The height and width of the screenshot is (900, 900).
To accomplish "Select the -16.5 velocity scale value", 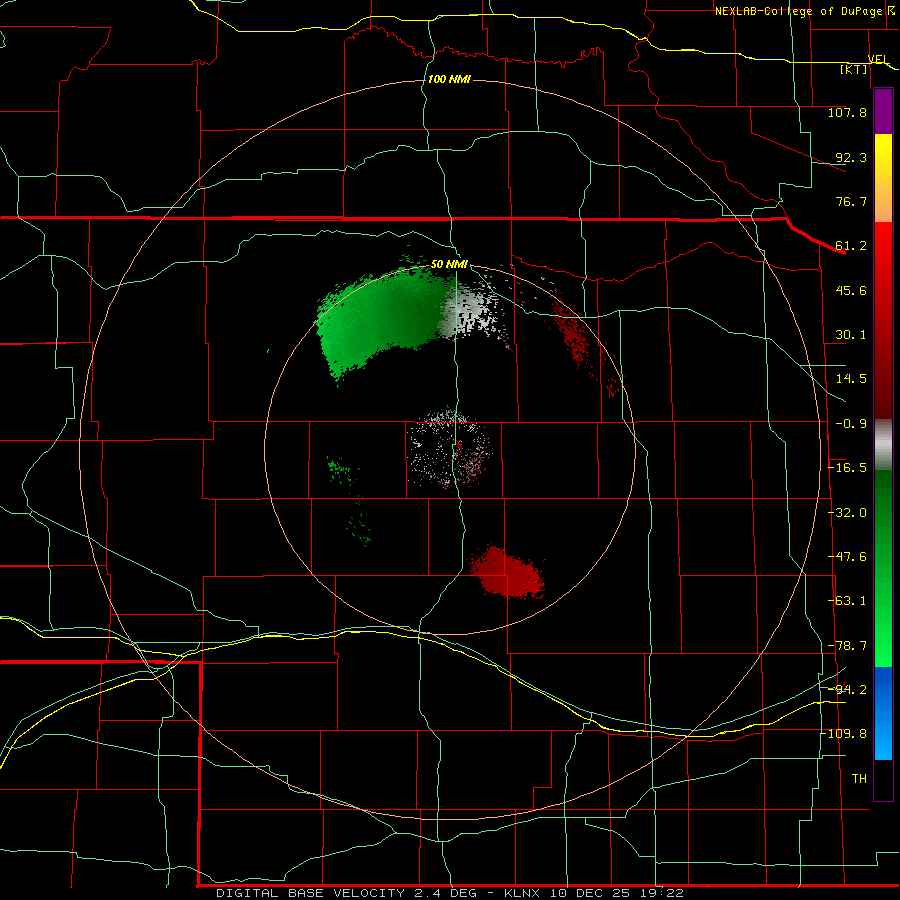I will coord(848,468).
